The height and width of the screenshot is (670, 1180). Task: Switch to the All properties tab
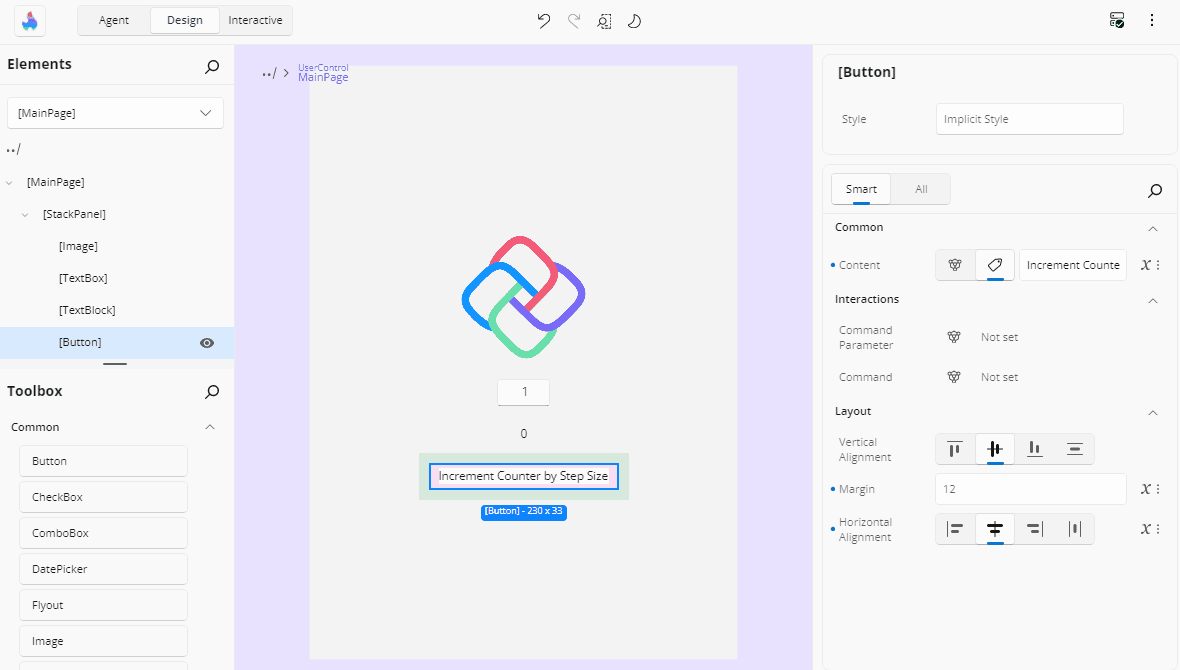pos(920,189)
